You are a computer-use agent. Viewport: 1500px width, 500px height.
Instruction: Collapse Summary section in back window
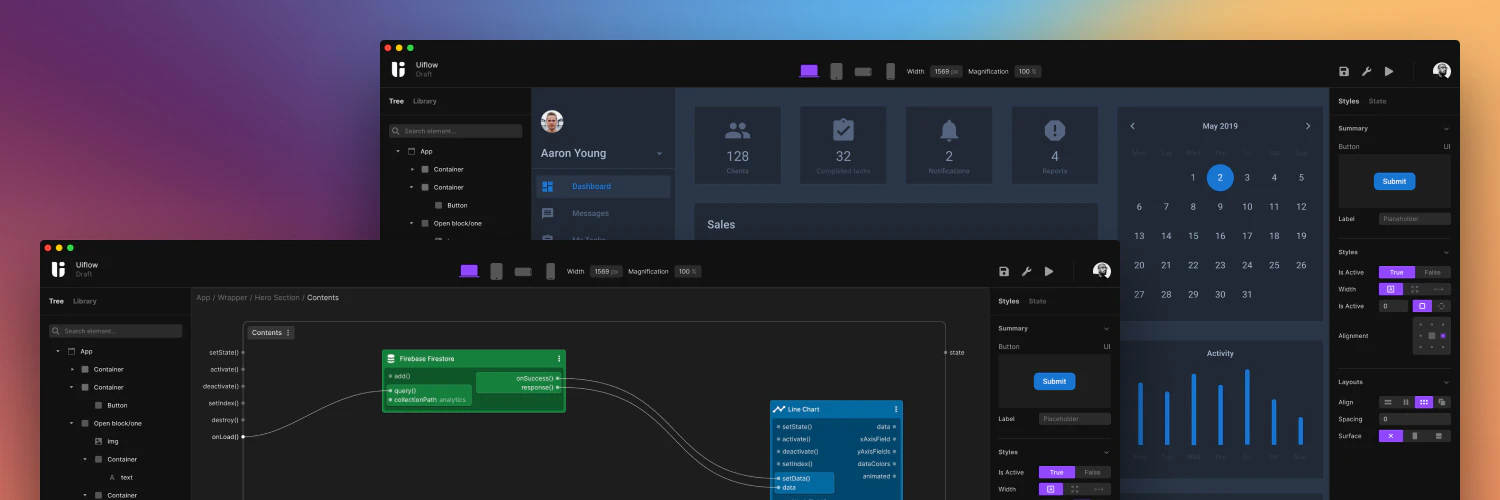tap(1446, 128)
